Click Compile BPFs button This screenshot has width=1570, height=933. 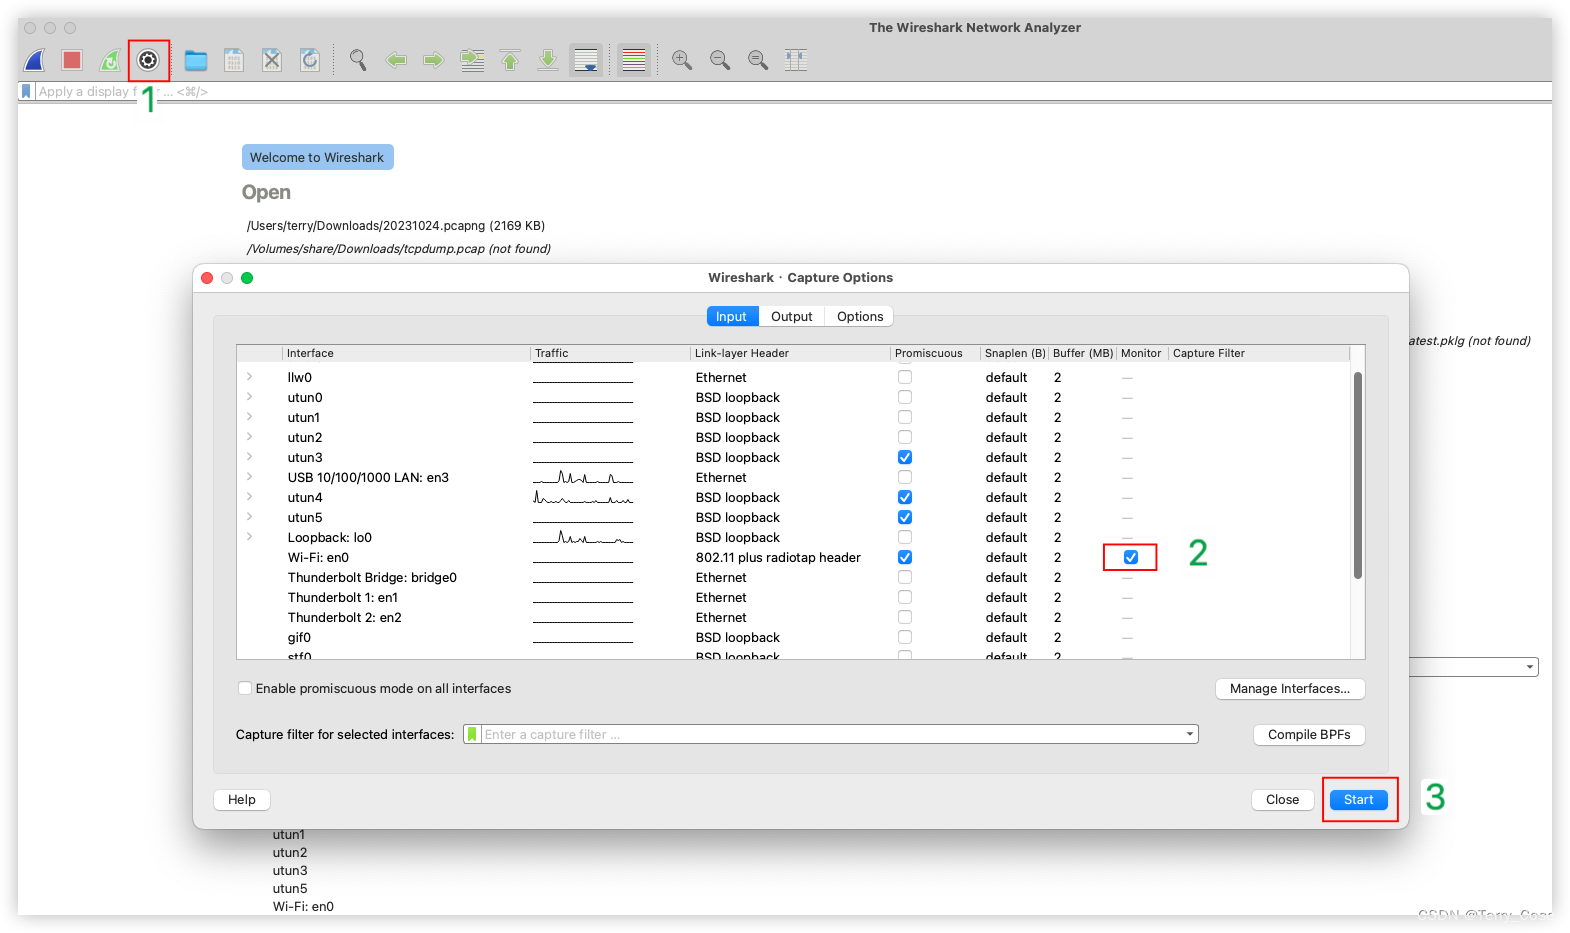(x=1309, y=734)
